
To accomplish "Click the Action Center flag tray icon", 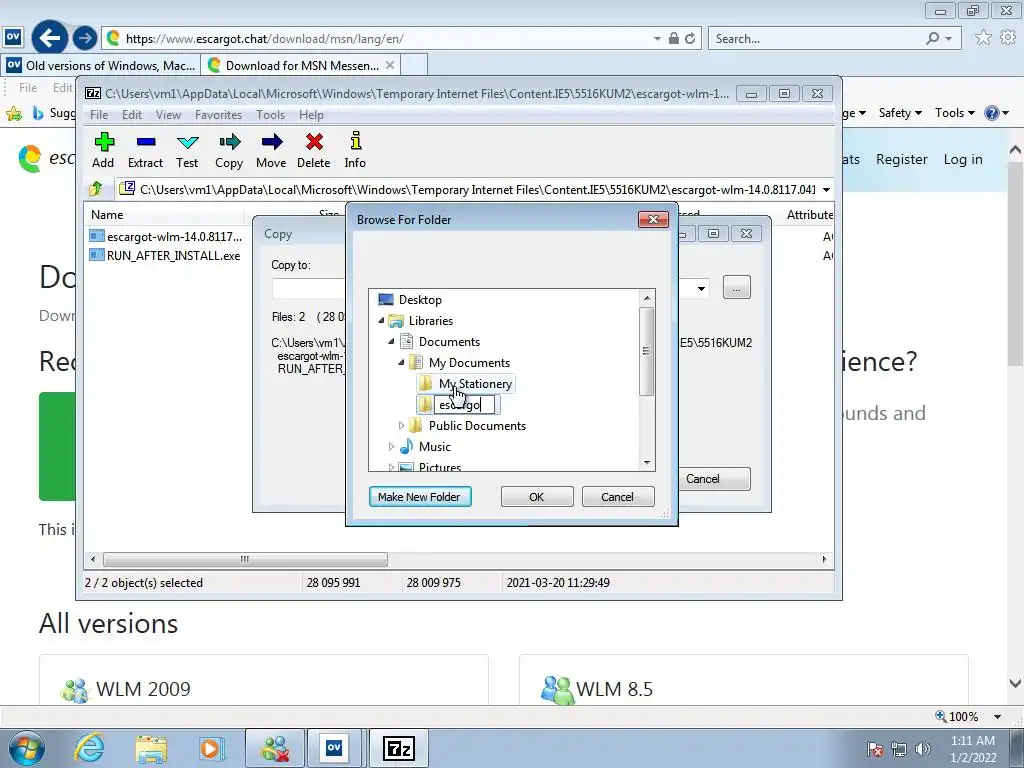I will [875, 748].
